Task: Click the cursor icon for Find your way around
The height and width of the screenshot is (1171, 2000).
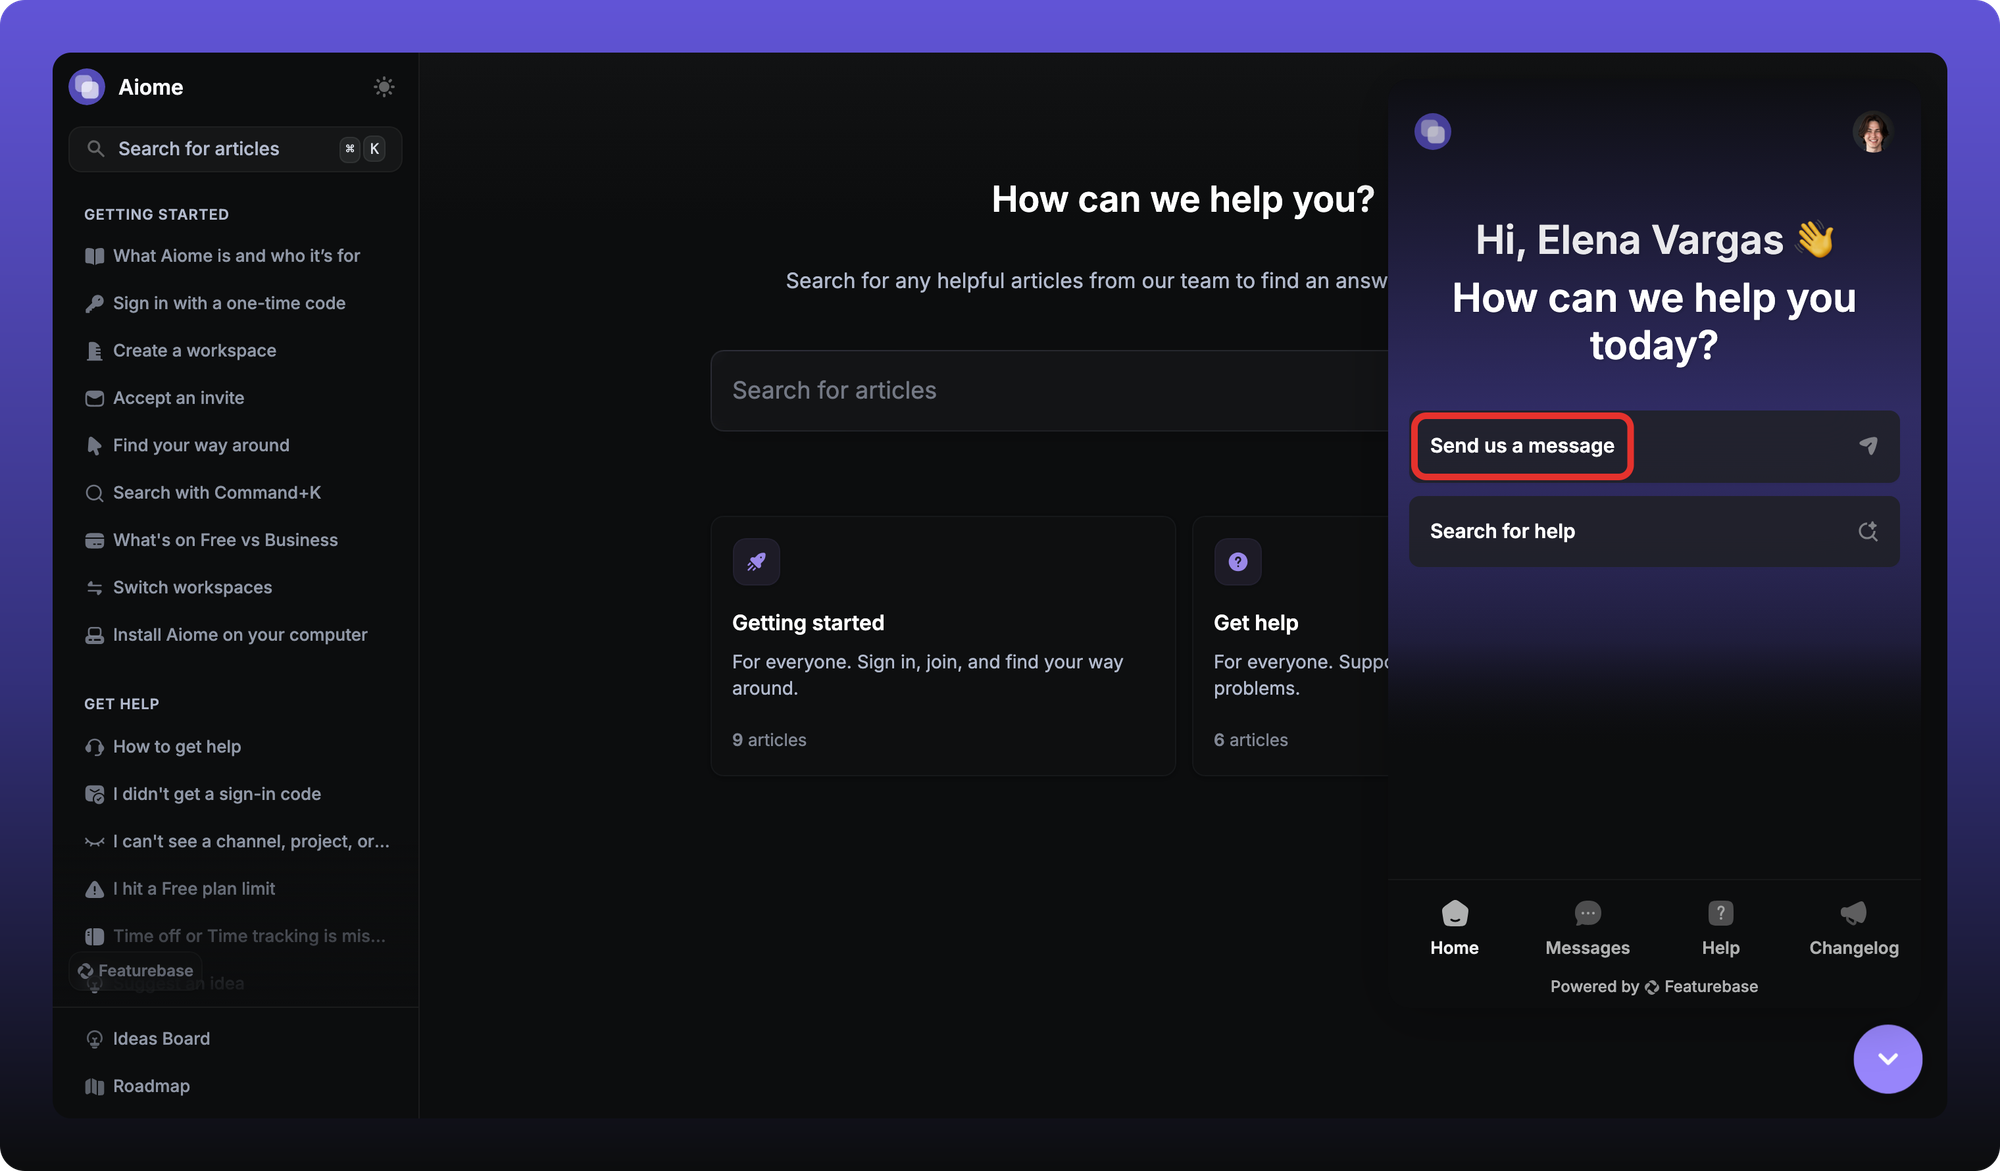Action: (x=95, y=445)
